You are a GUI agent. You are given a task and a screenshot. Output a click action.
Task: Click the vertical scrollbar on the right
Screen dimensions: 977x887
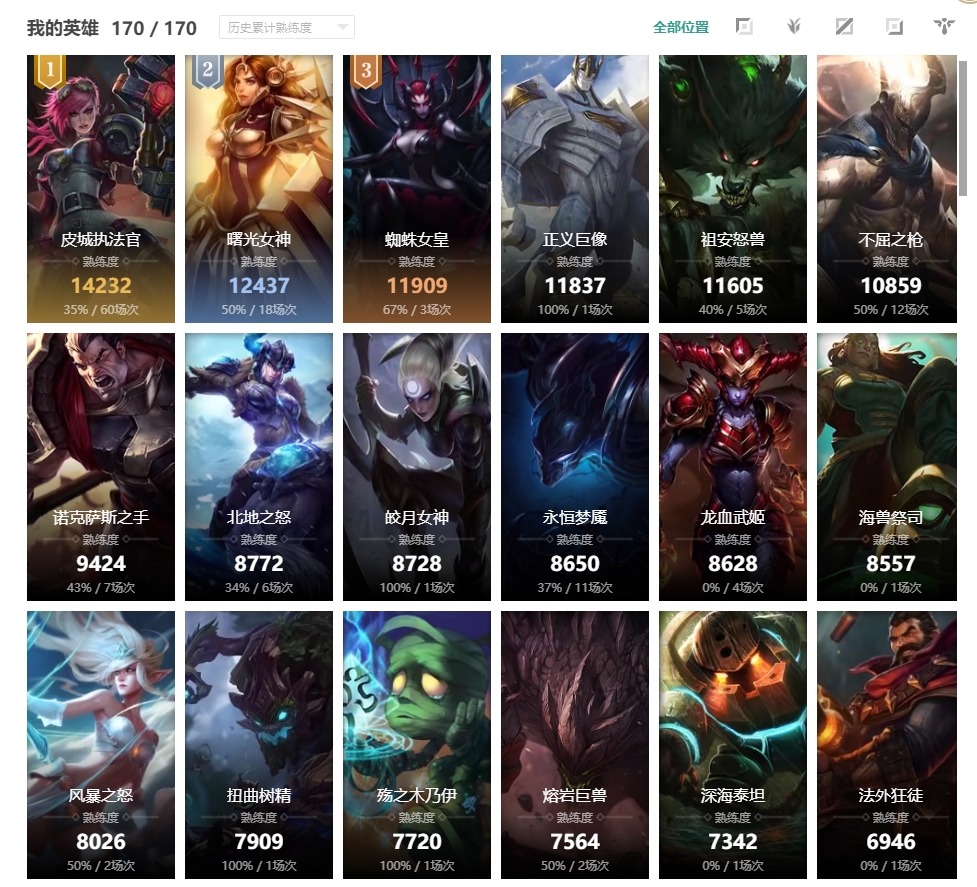click(963, 128)
